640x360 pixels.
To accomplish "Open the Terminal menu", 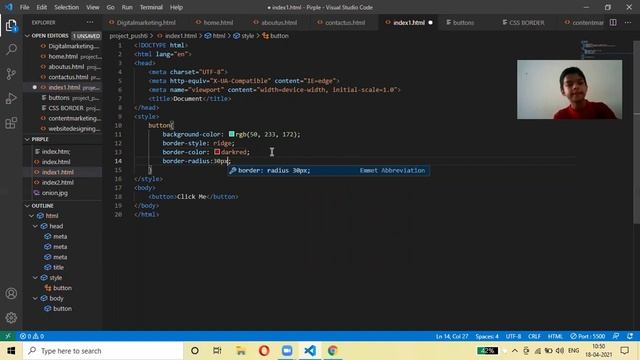I will click(151, 7).
